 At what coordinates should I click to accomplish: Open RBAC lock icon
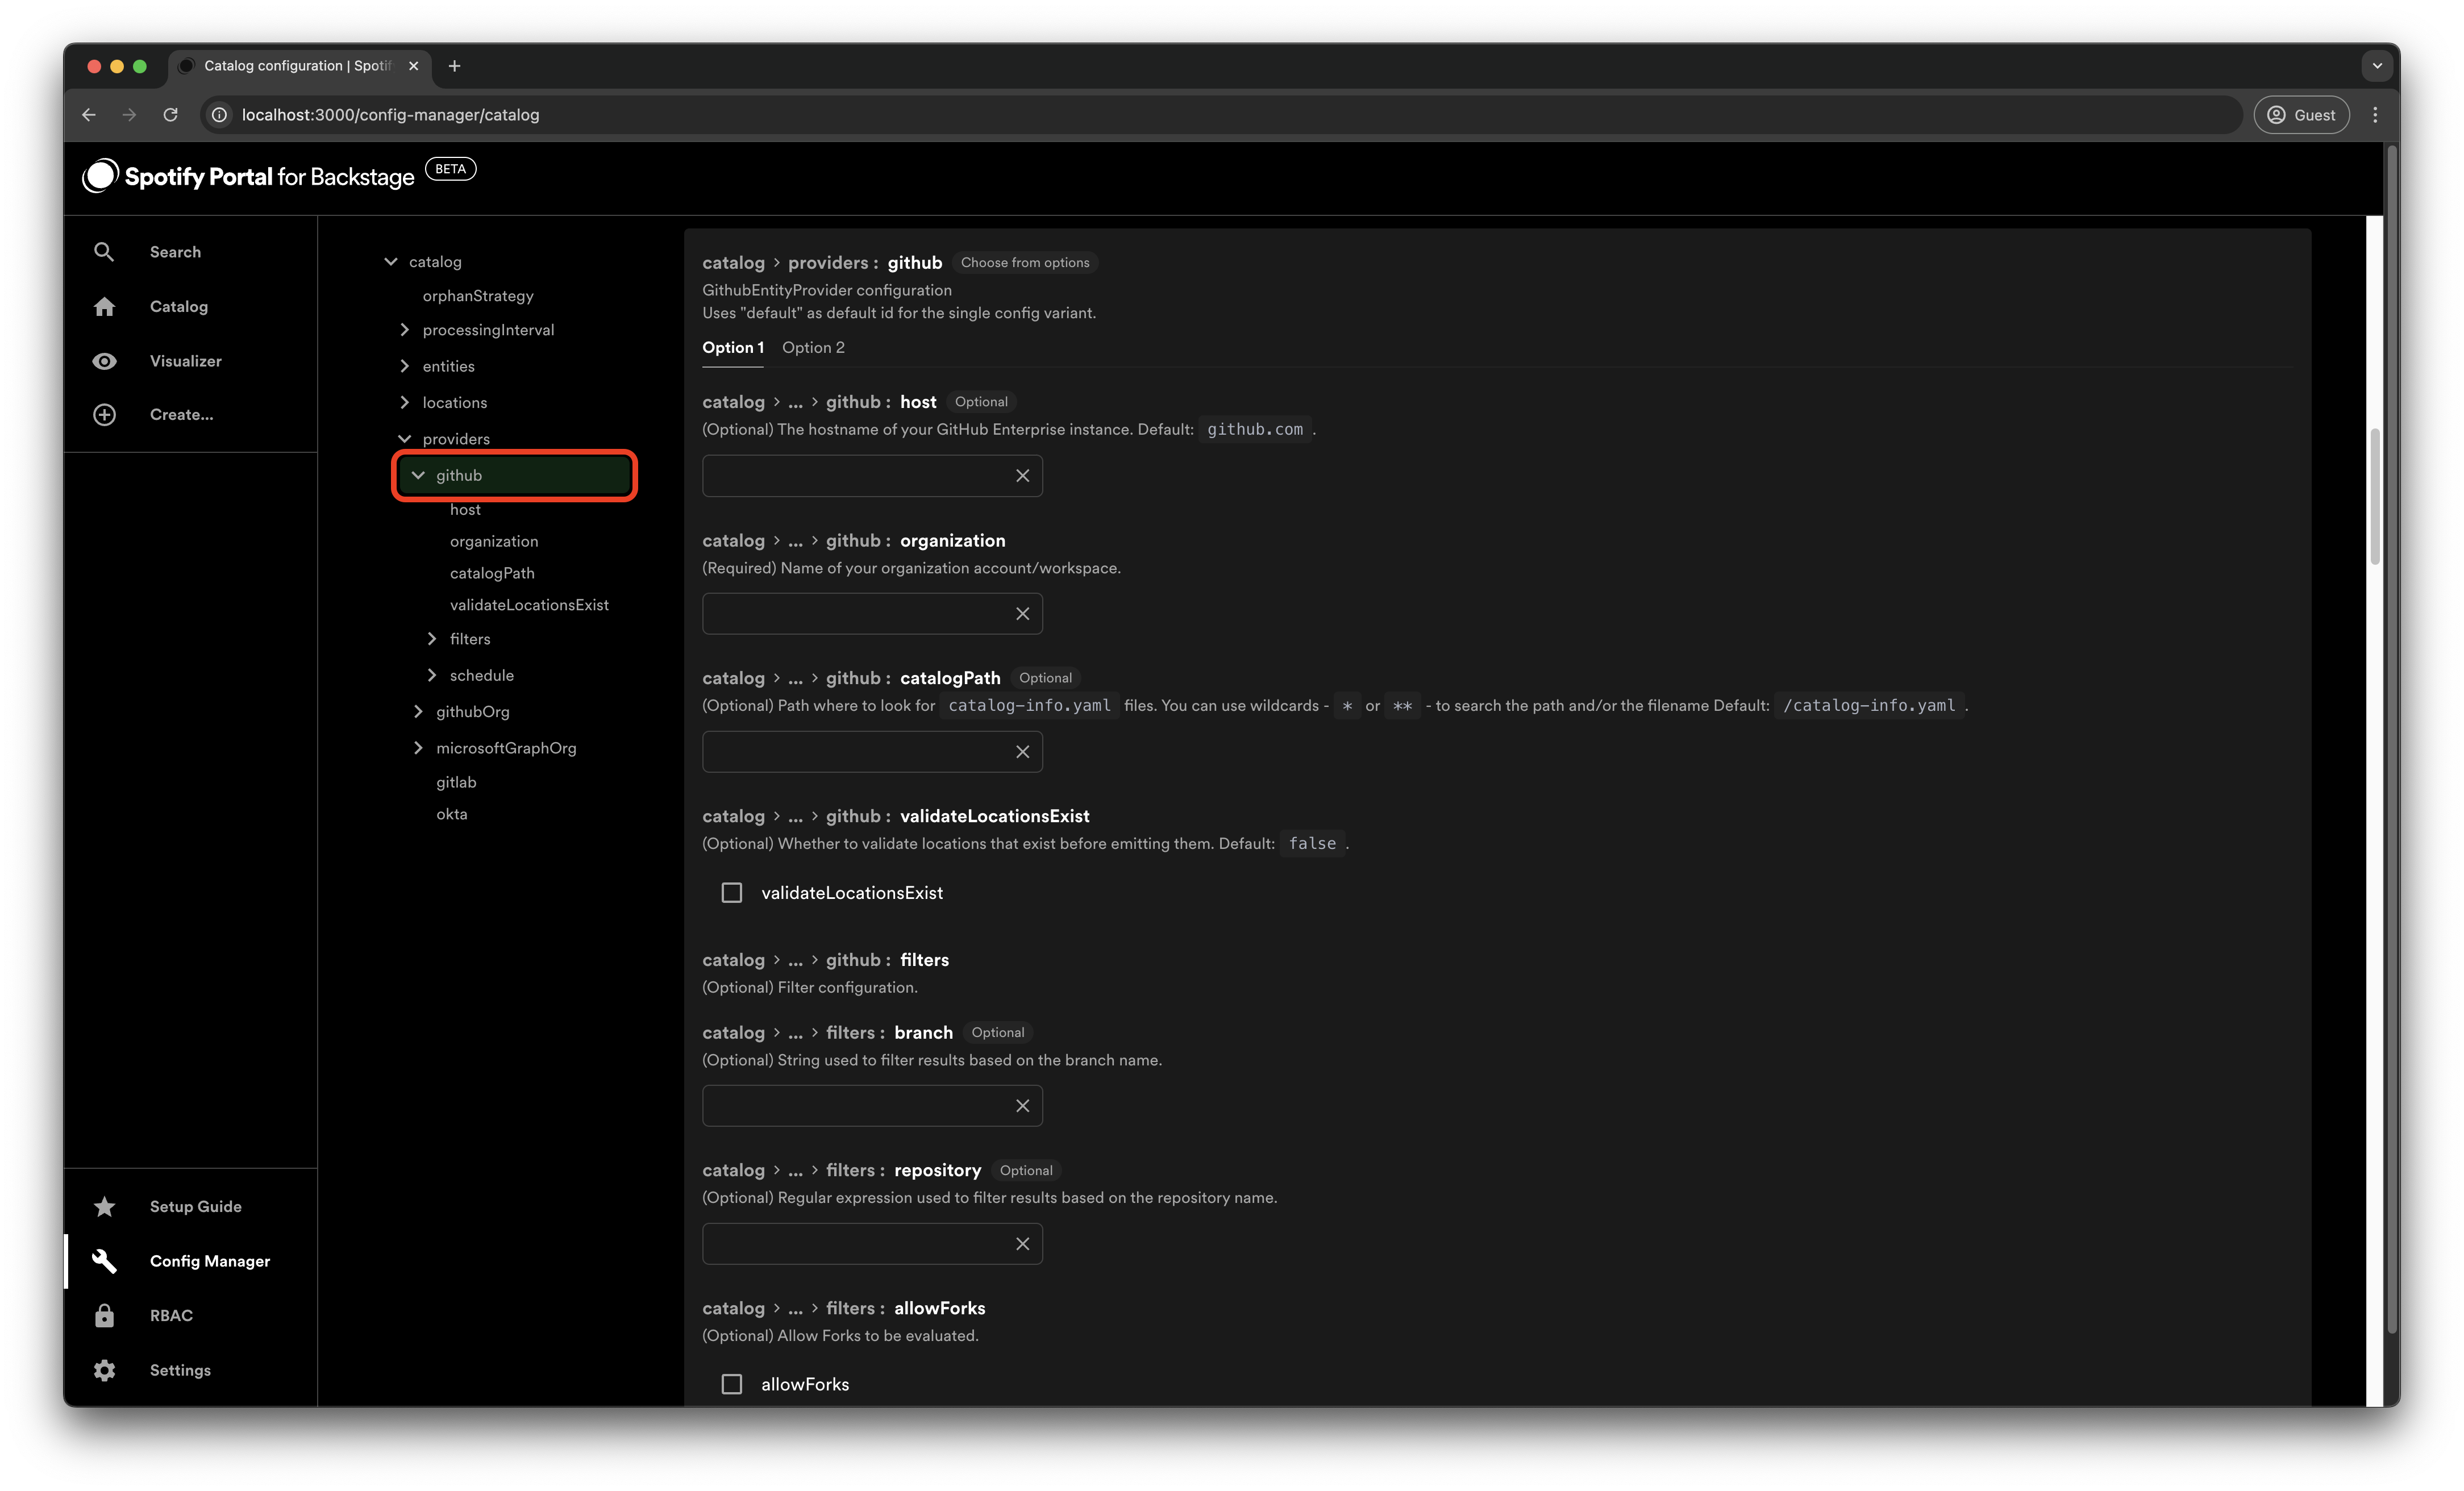tap(104, 1315)
